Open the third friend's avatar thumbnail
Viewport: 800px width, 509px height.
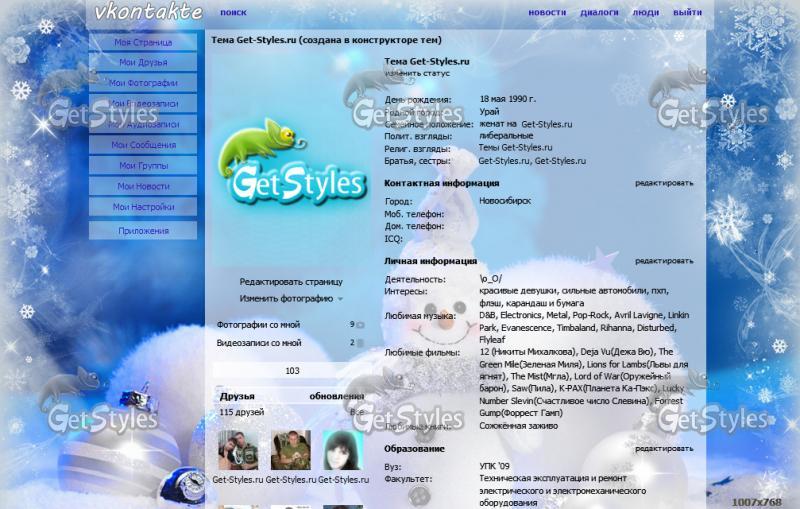342,450
